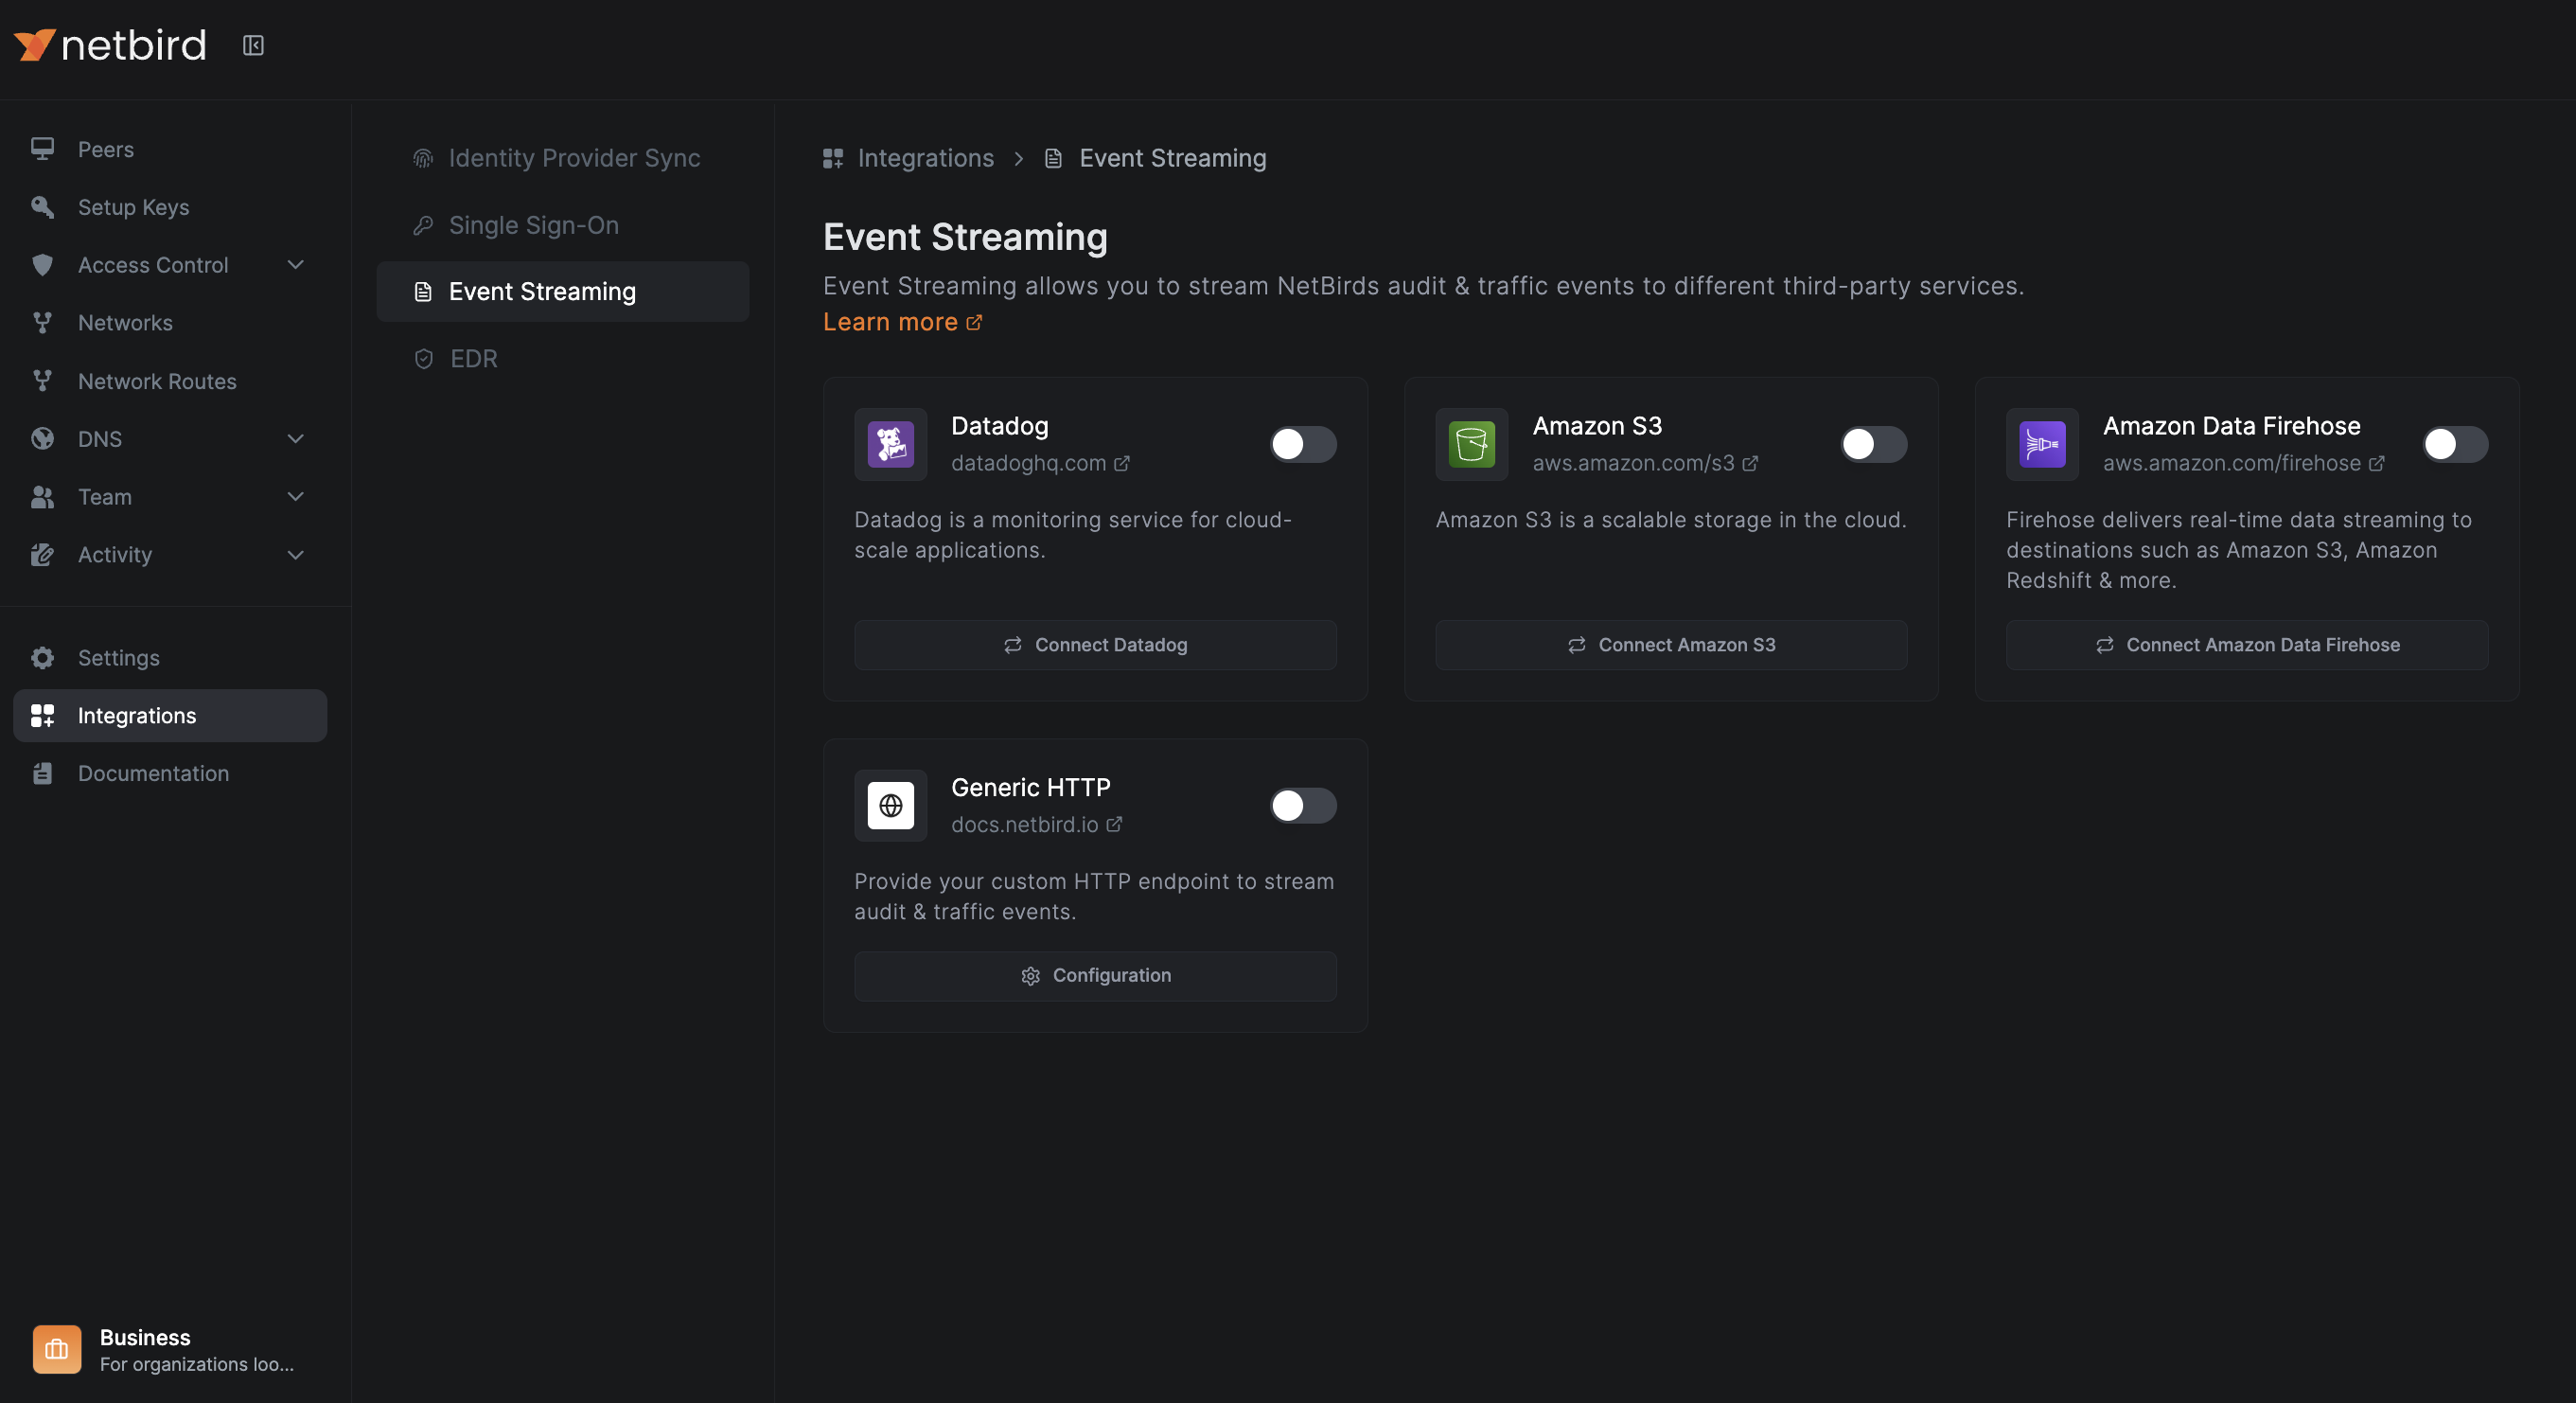Viewport: 2576px width, 1403px height.
Task: Enable the Datadog integration toggle
Action: [x=1302, y=444]
